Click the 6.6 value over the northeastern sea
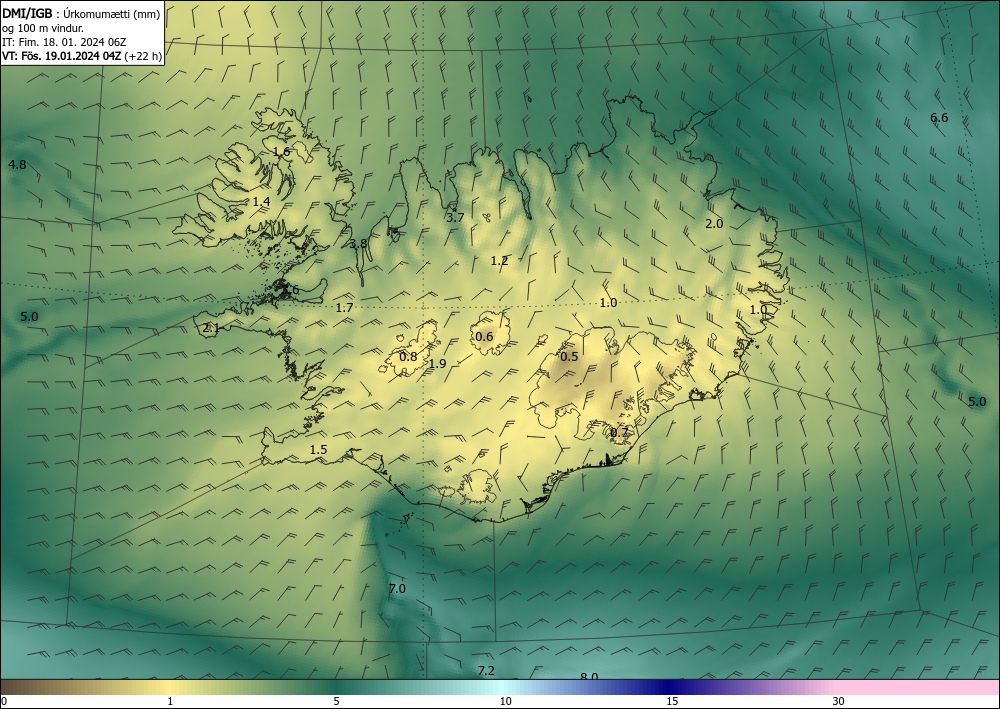1000x709 pixels. pos(939,117)
